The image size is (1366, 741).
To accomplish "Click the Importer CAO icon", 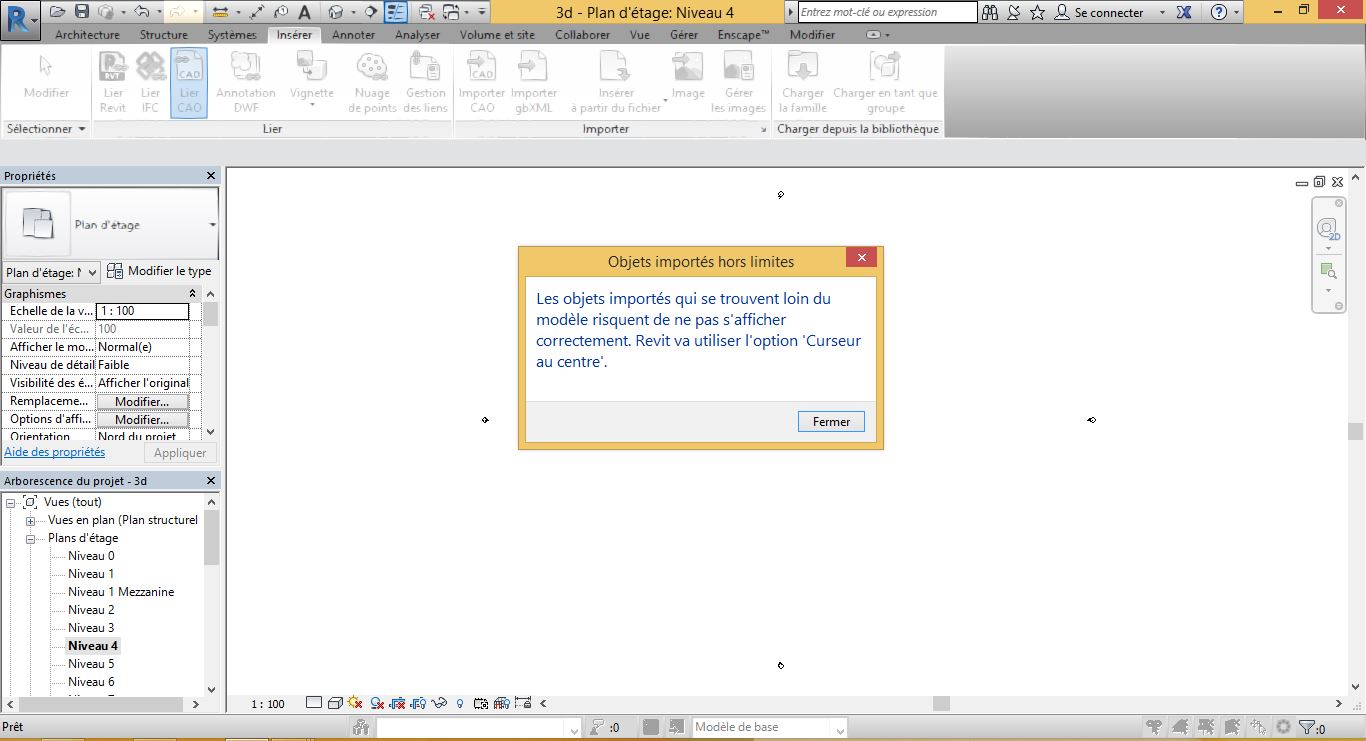I will coord(482,83).
